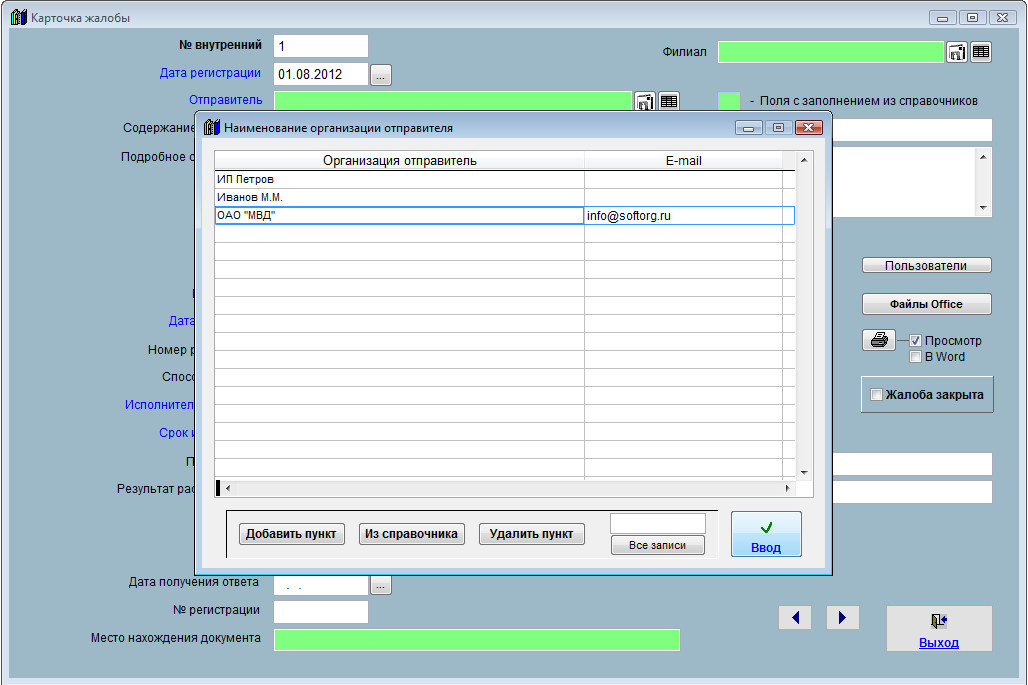
Task: Open the date picker next to Дата получения ответа
Action: (x=381, y=585)
